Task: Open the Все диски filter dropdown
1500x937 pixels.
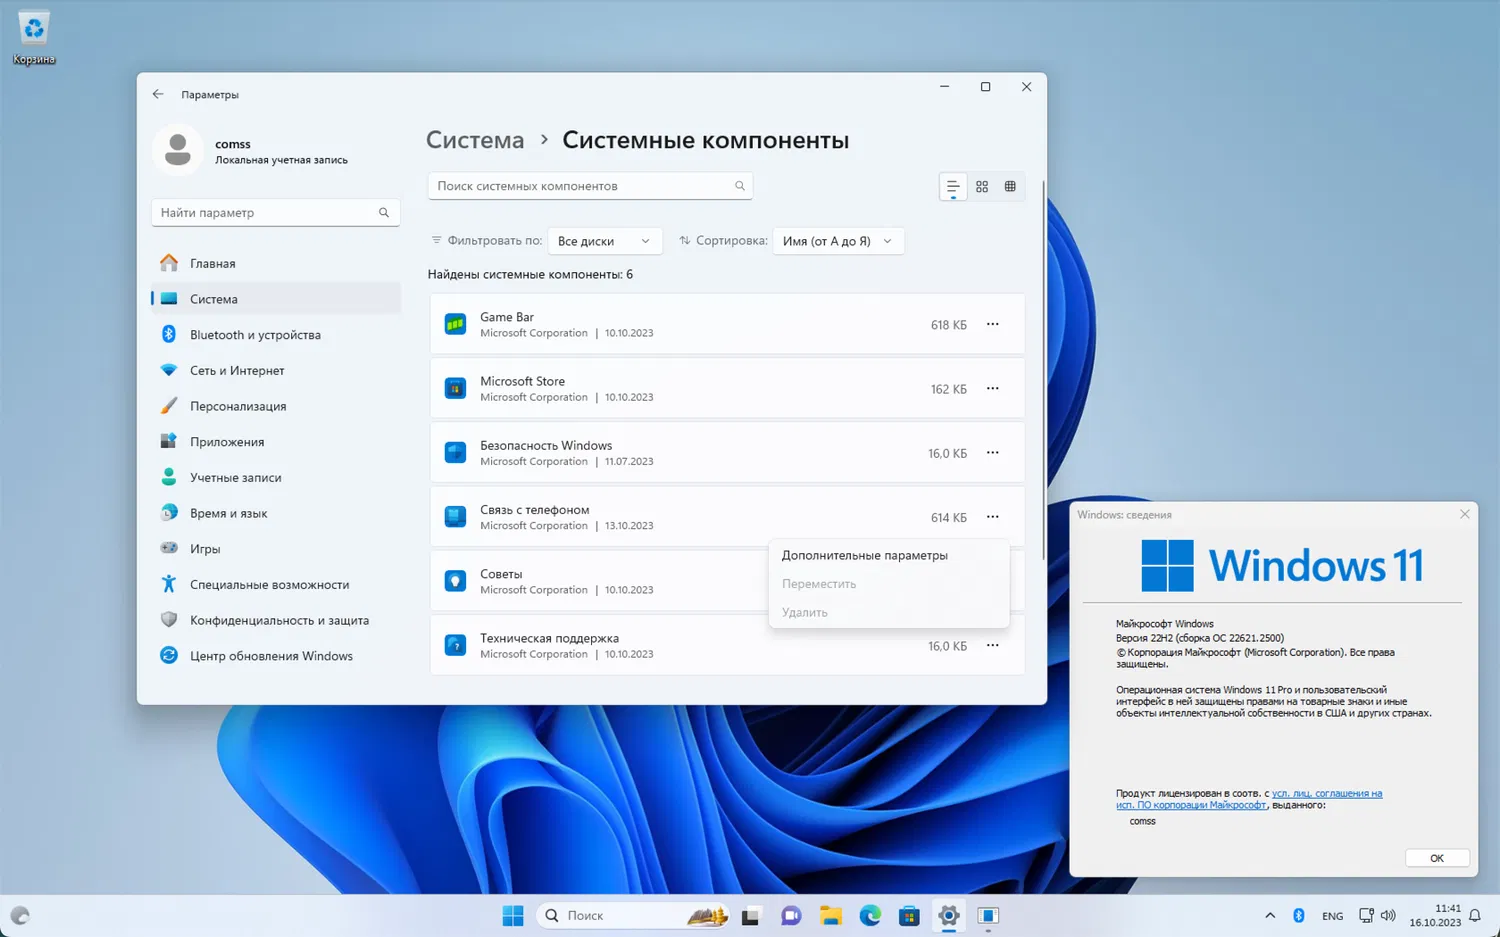Action: pyautogui.click(x=604, y=241)
